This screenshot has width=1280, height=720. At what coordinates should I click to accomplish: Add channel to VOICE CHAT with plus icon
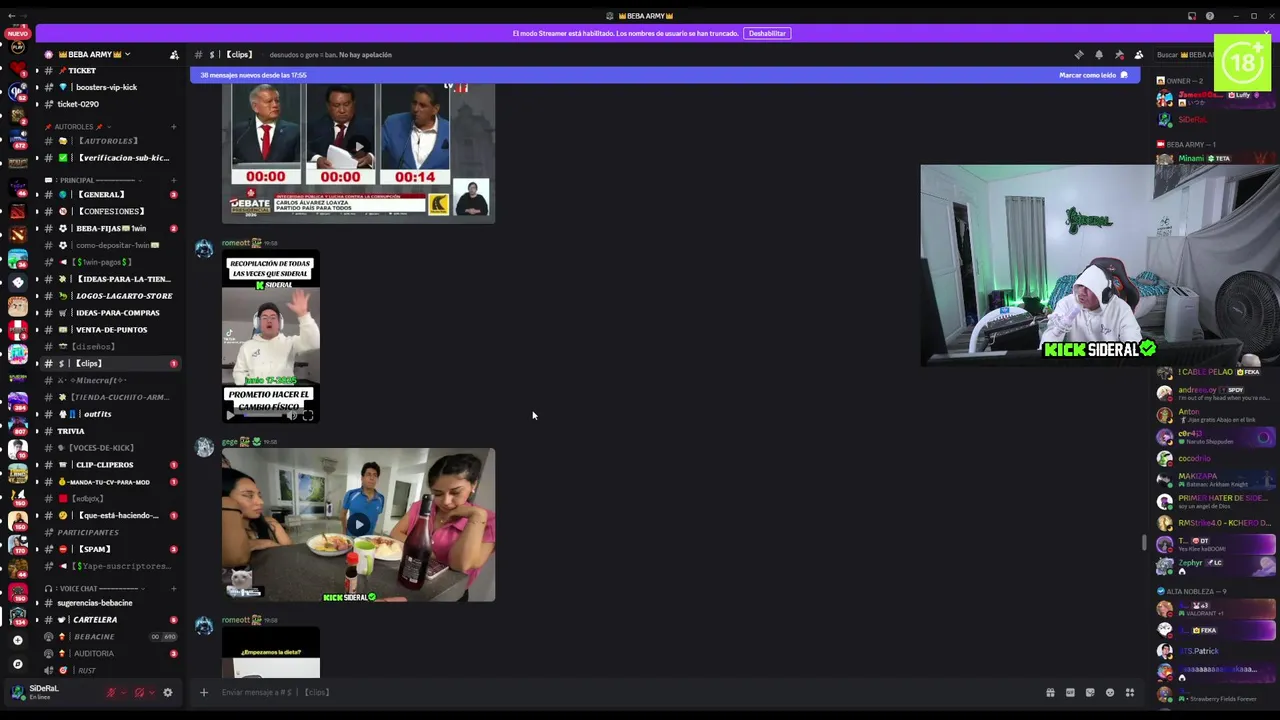[x=173, y=589]
